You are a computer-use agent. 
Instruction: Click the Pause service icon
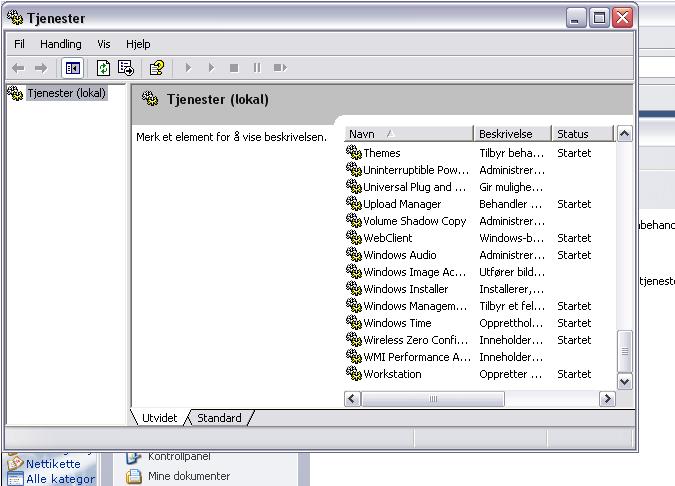point(257,68)
